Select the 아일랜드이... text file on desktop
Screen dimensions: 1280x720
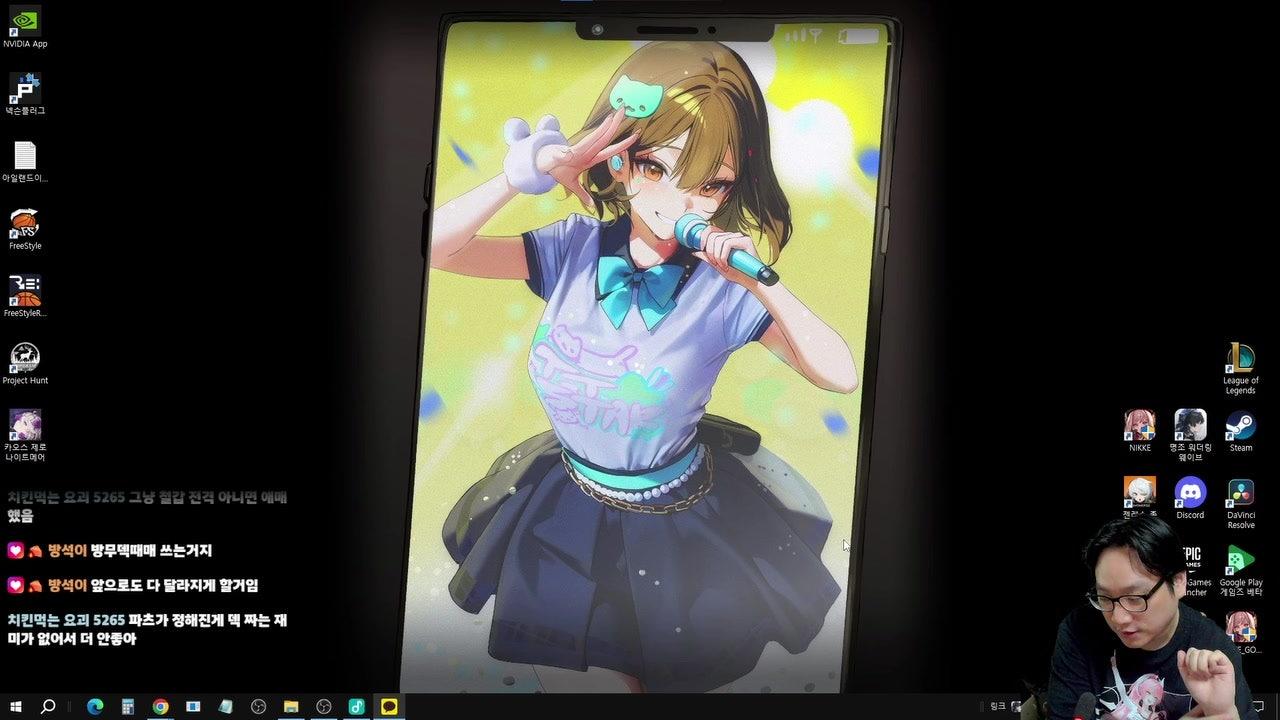[25, 162]
